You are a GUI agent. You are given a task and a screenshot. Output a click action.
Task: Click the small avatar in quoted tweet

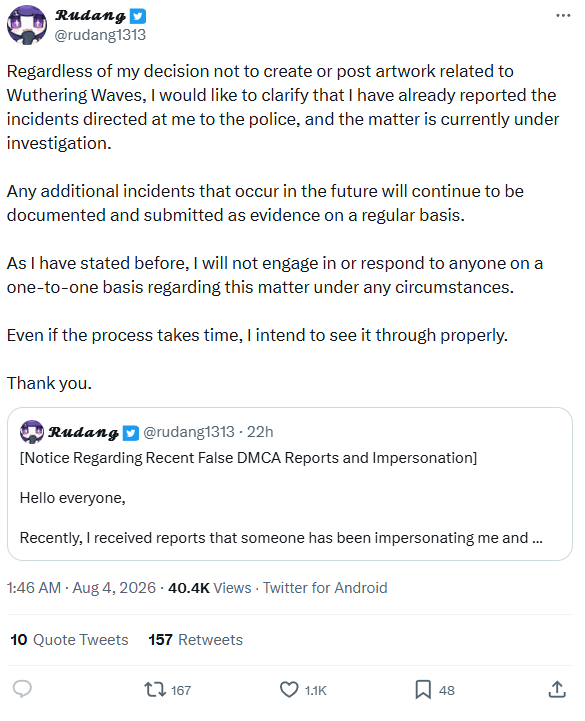[32, 432]
